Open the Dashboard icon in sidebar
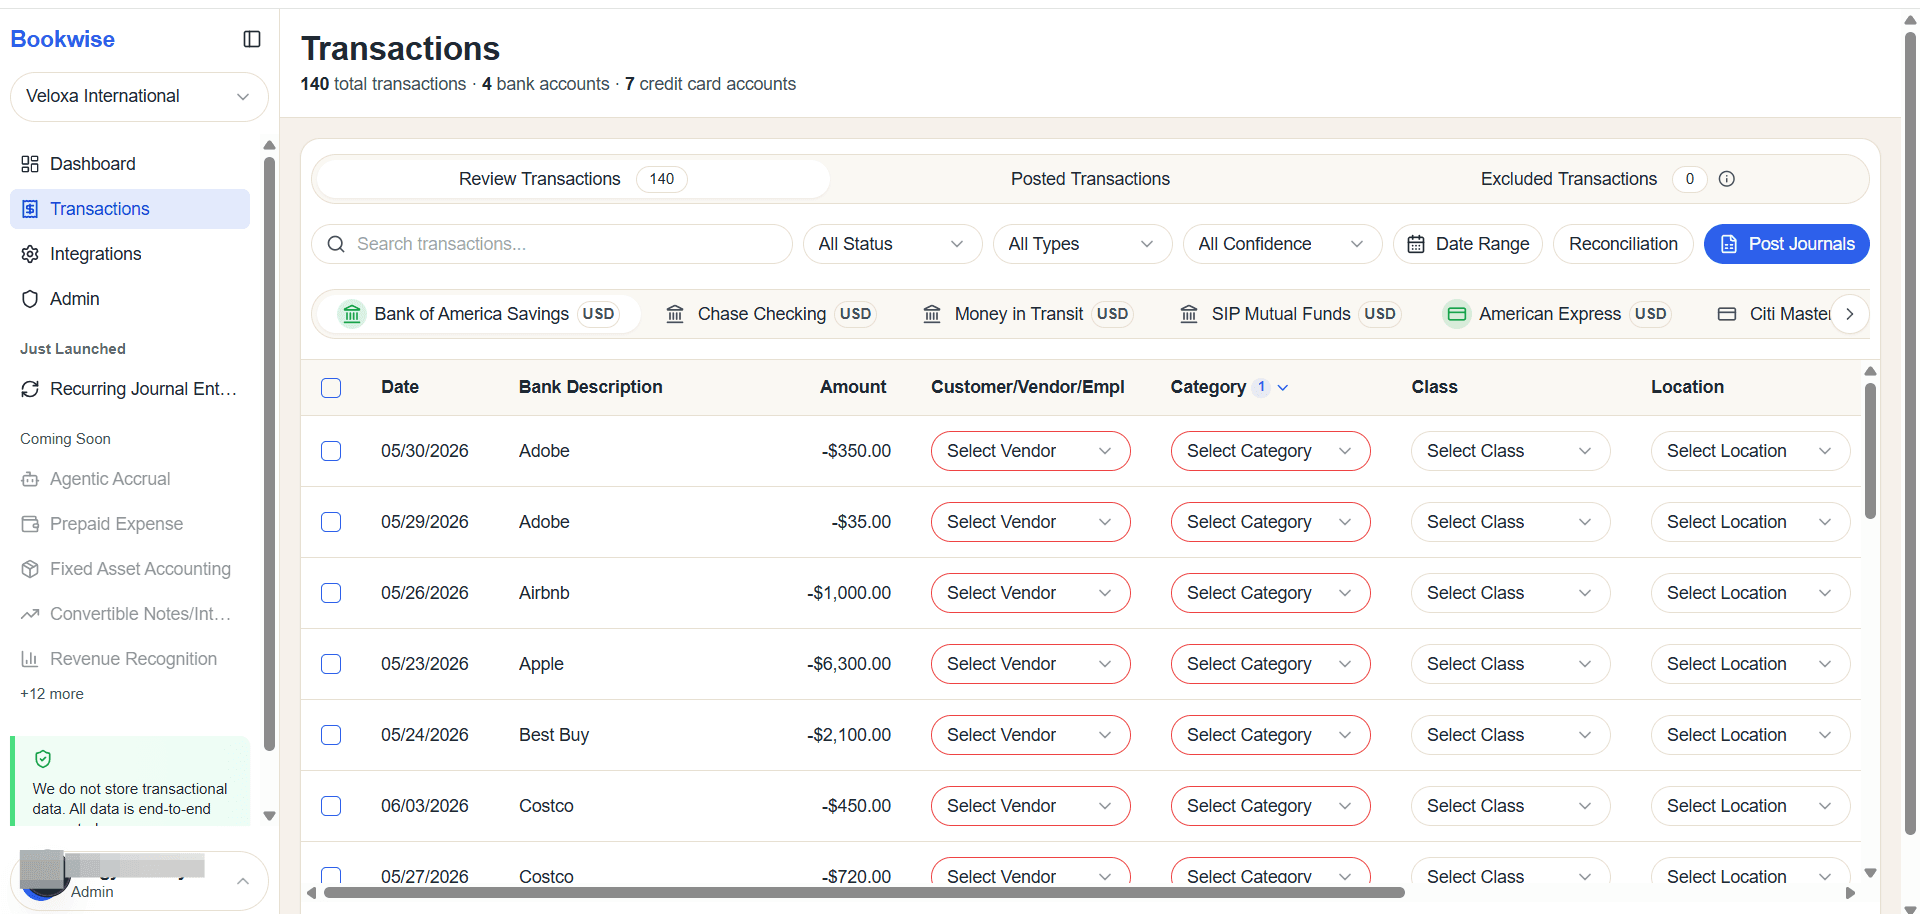1920x914 pixels. pyautogui.click(x=30, y=164)
